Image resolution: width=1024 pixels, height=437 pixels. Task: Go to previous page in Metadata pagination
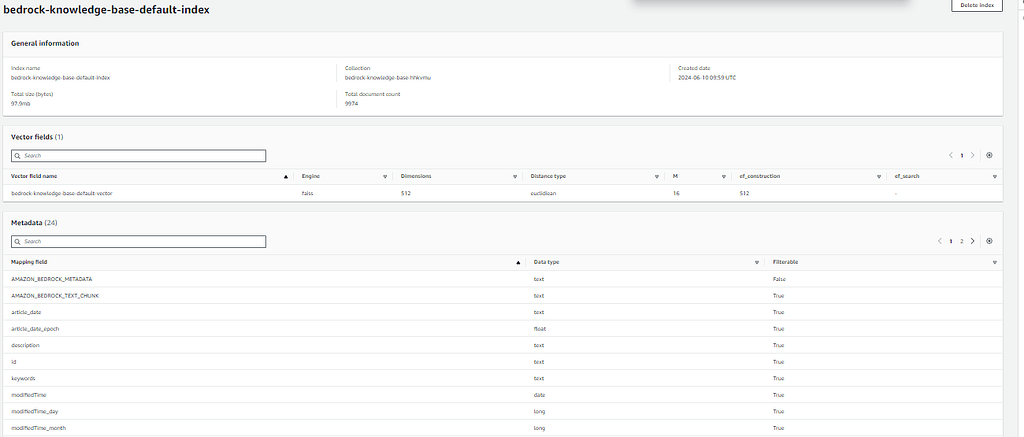click(x=940, y=241)
